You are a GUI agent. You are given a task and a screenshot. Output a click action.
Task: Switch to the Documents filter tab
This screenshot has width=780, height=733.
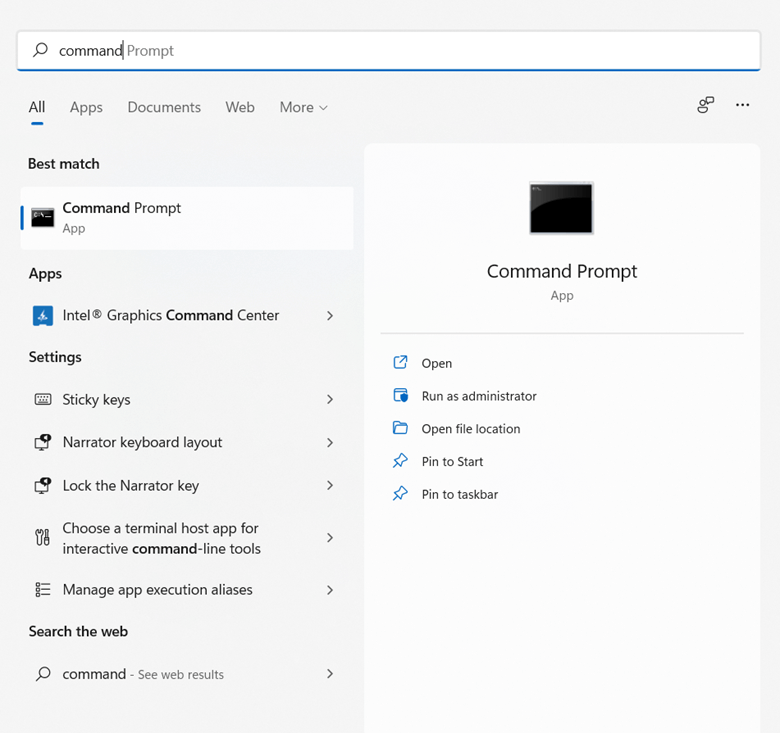164,107
